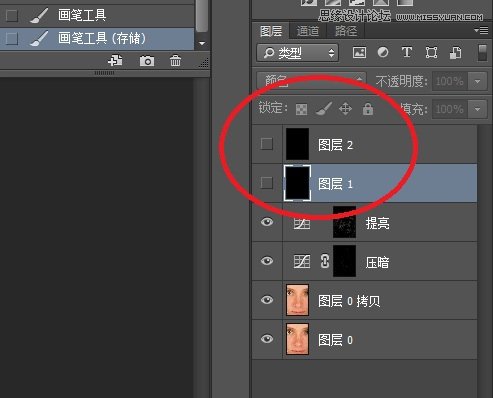Click the 压暗 mask link chain icon
This screenshot has height=398, width=493.
(x=325, y=261)
